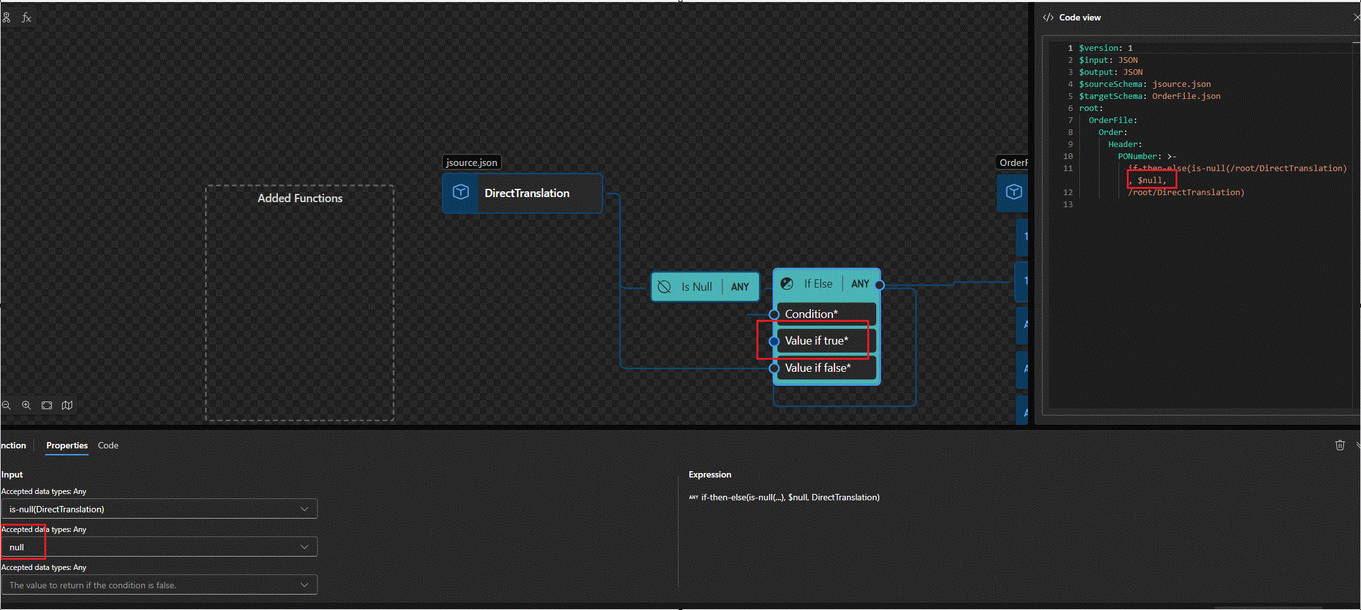Zoom in the map canvas

(x=26, y=405)
